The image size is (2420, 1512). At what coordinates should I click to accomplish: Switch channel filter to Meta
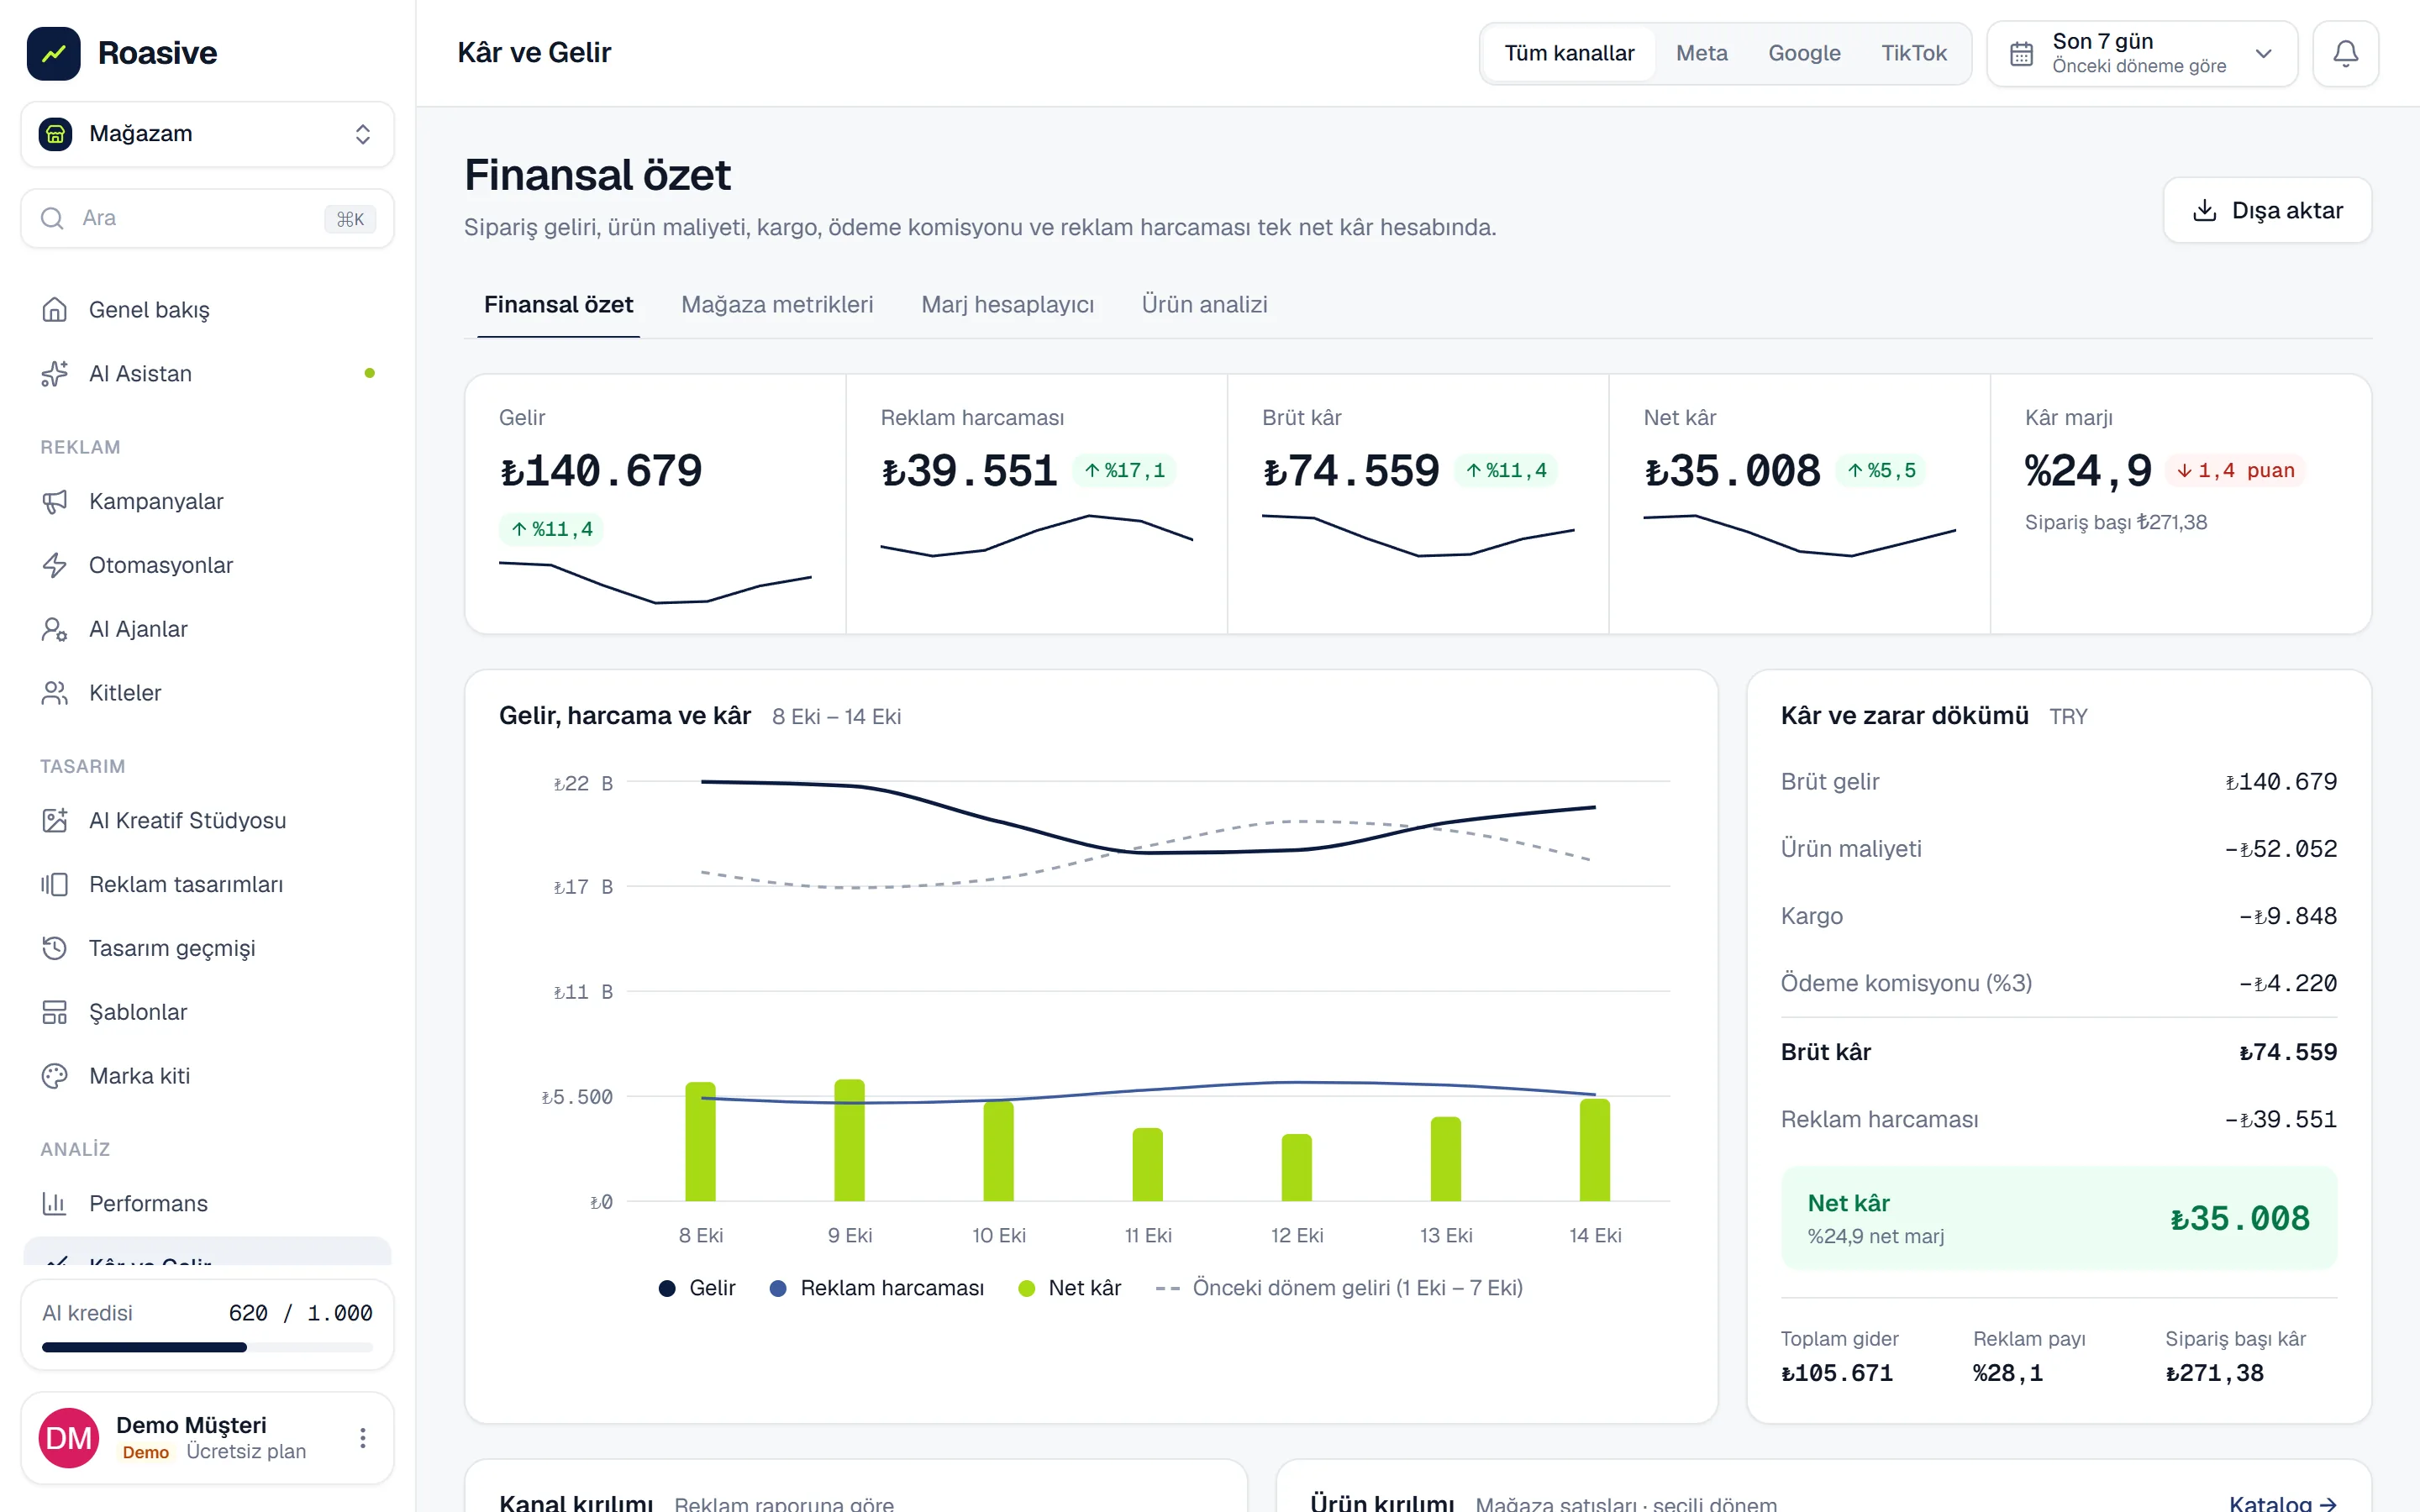(x=1701, y=53)
